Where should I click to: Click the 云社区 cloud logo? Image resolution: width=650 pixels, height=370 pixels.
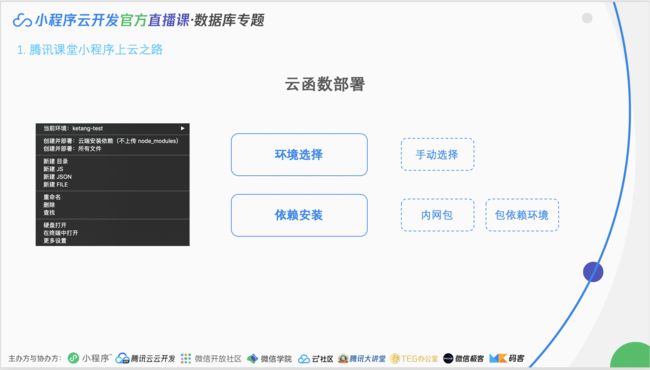303,358
